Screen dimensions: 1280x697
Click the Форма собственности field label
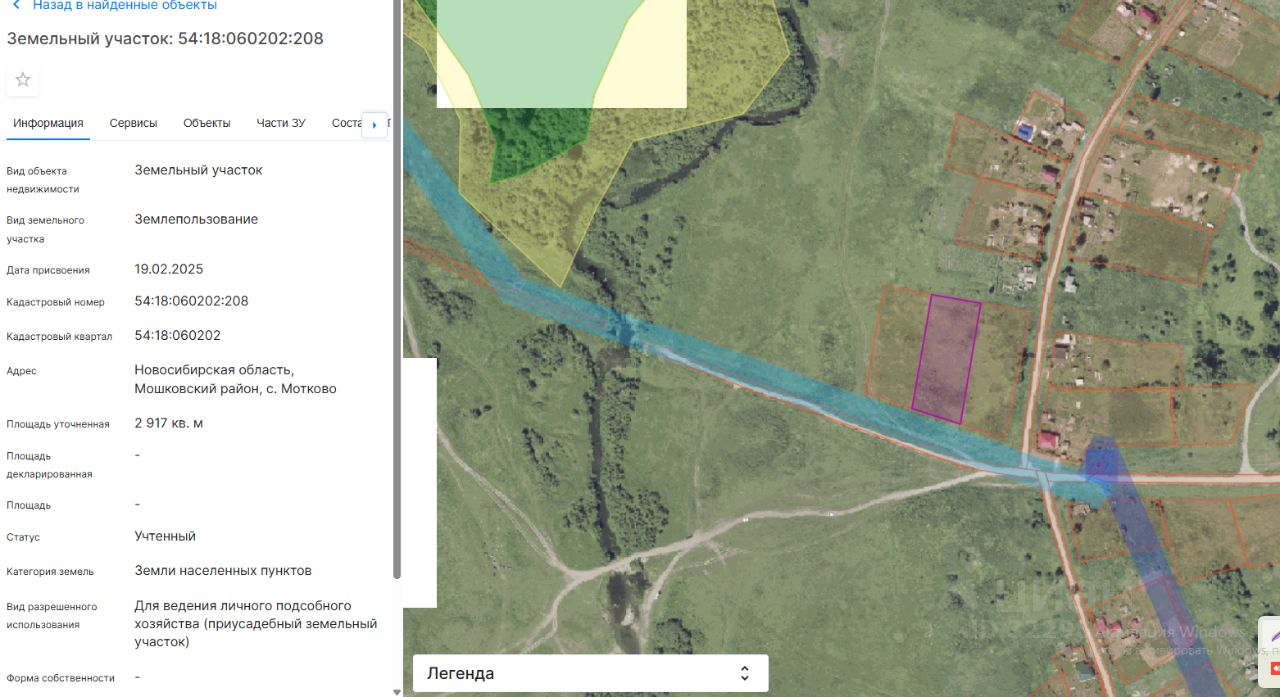point(60,678)
